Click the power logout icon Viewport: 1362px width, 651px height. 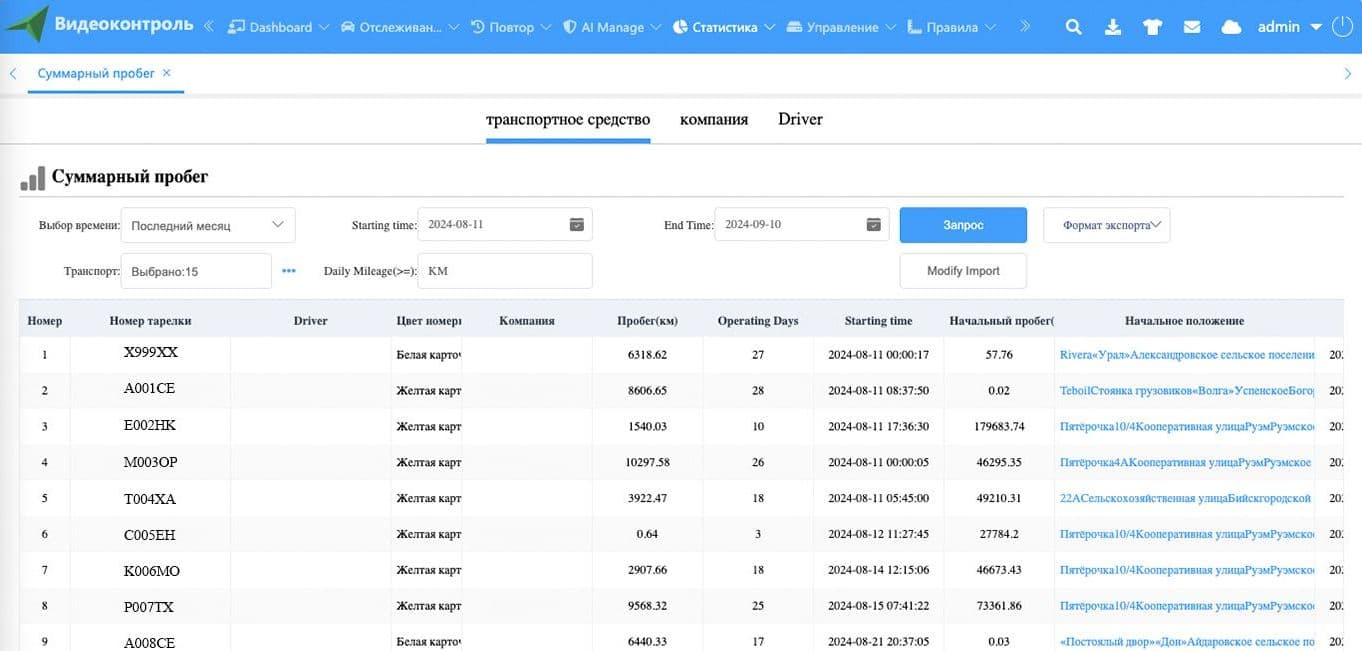click(1342, 27)
